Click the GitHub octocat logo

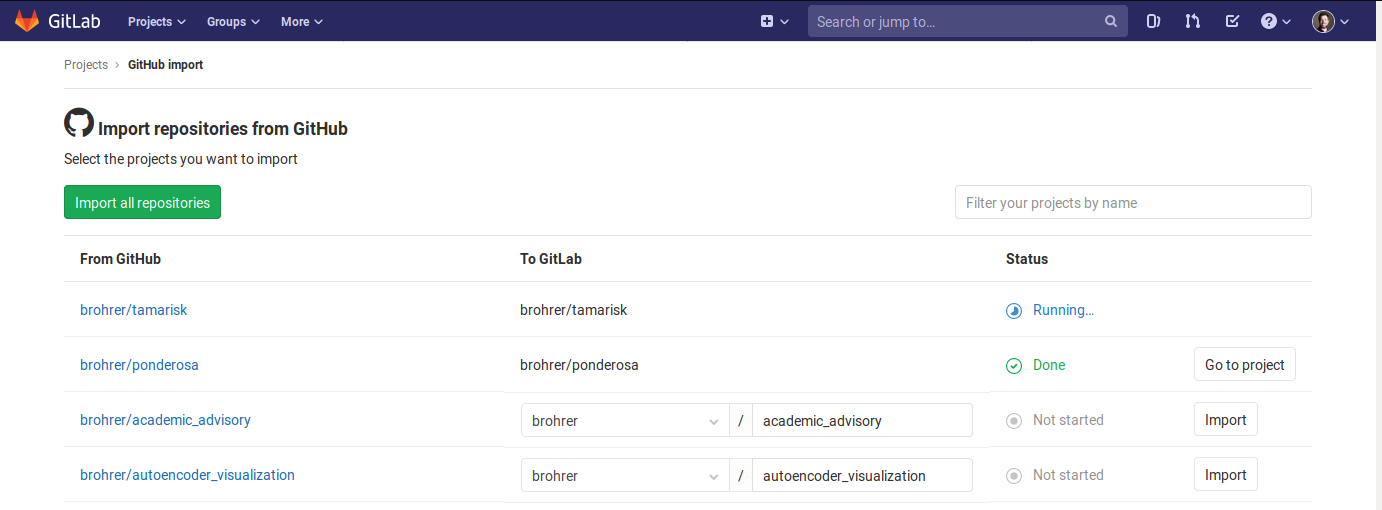point(79,123)
